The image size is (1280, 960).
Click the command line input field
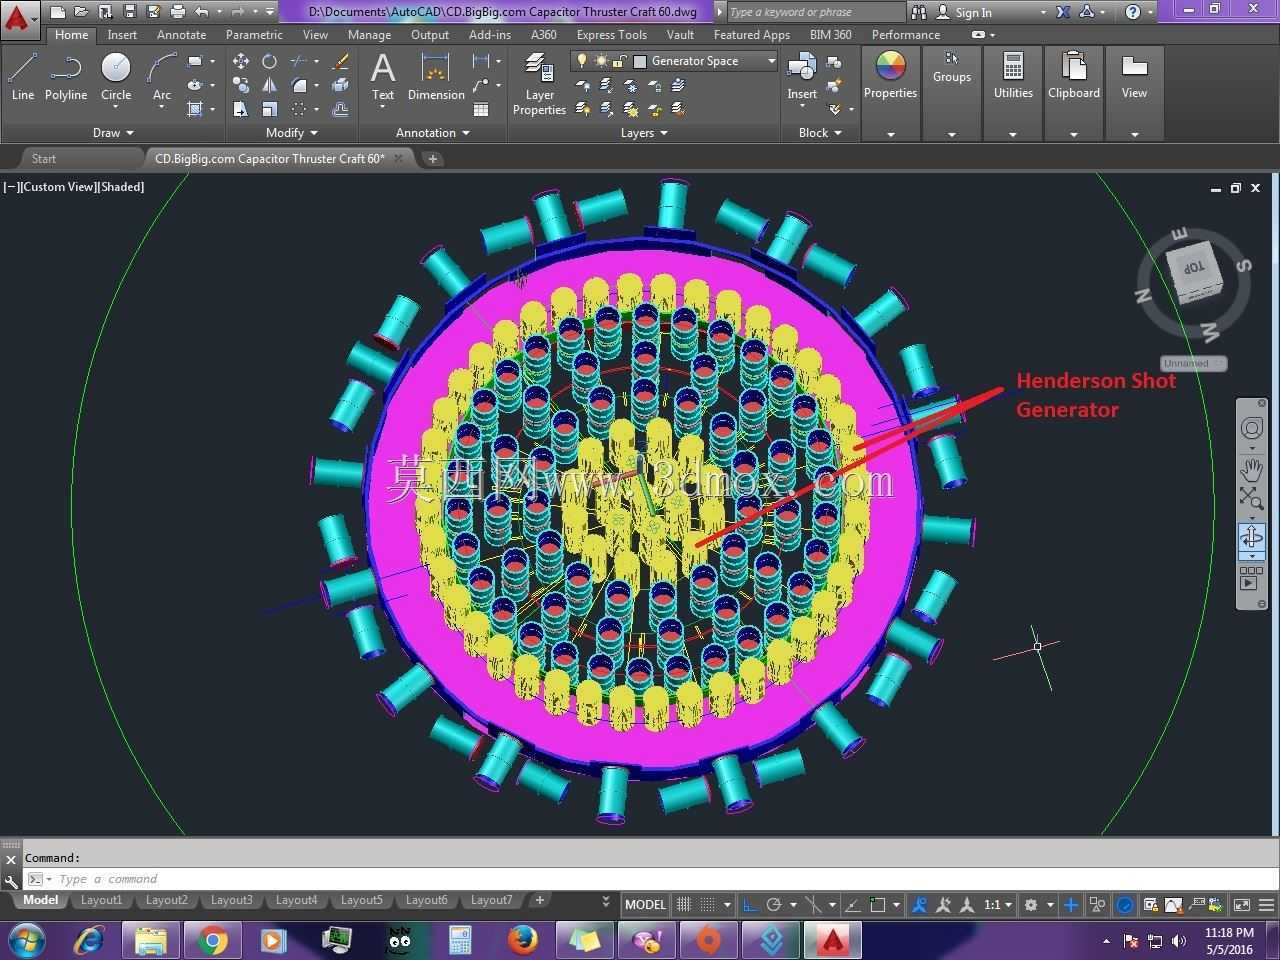pyautogui.click(x=650, y=879)
